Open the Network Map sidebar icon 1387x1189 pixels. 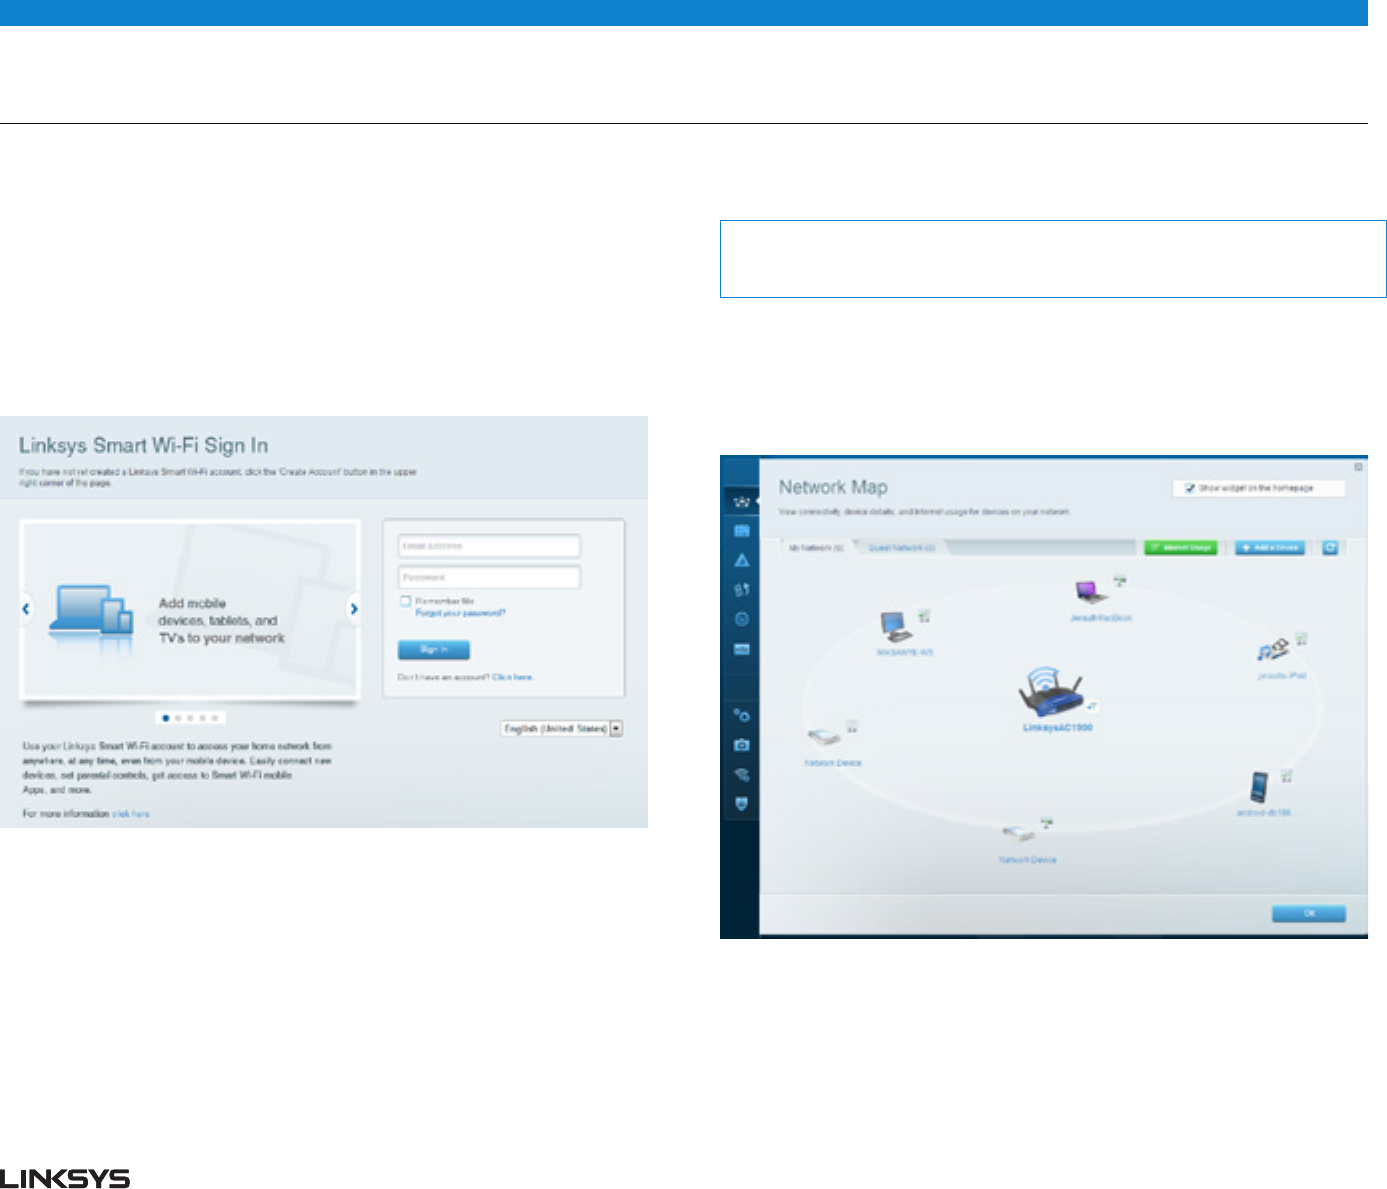pyautogui.click(x=741, y=501)
